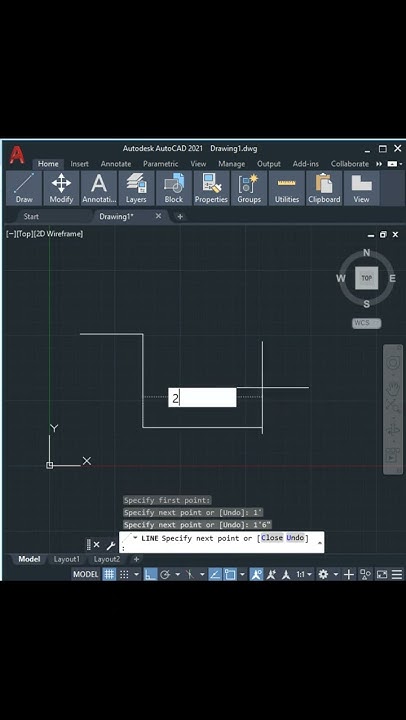
Task: Expand polar tracking angle dropdown arrow
Action: [177, 574]
